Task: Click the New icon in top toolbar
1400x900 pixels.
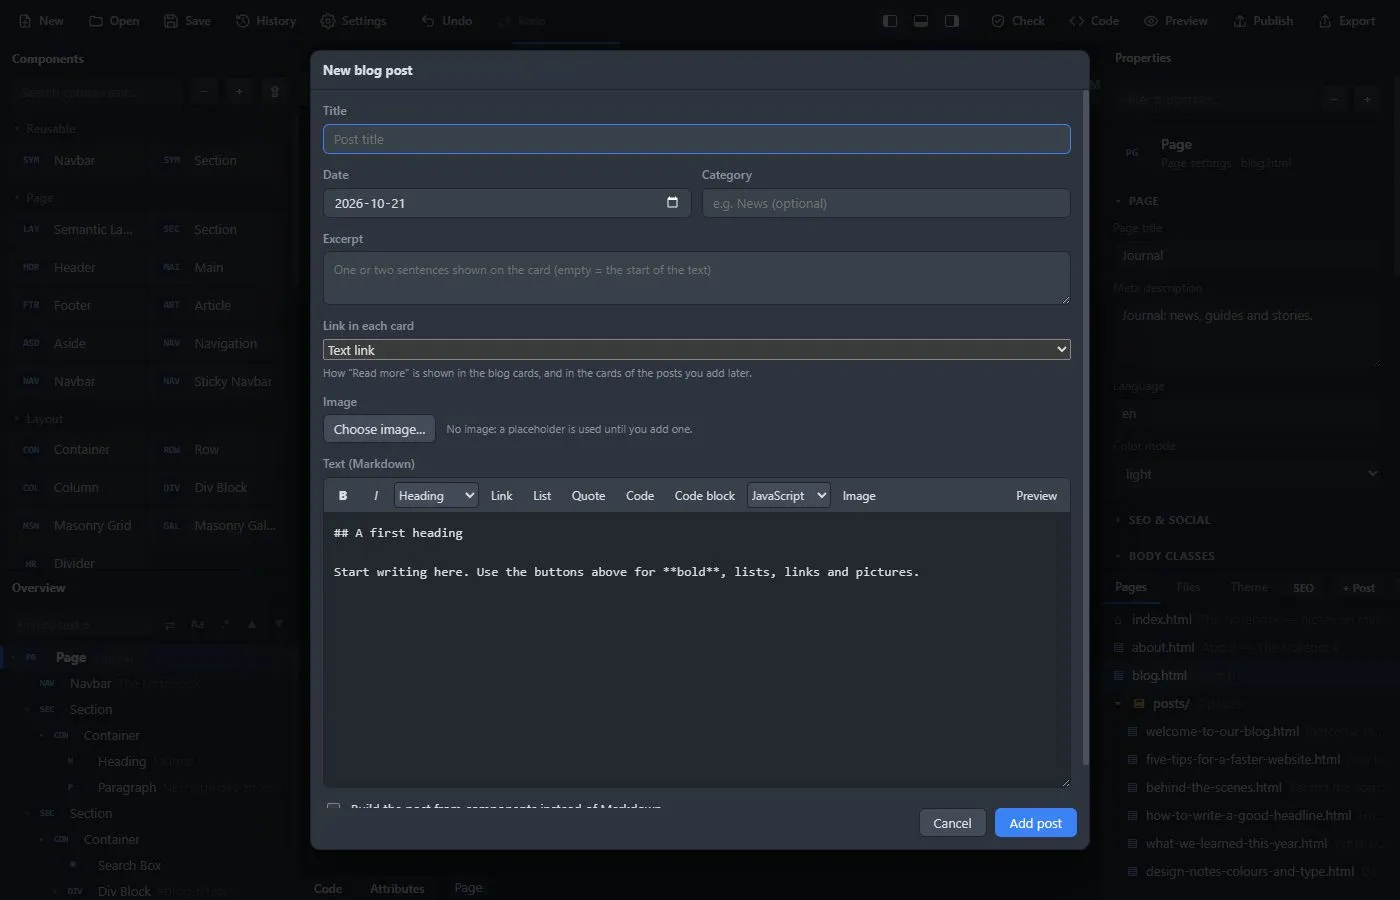Action: [25, 21]
